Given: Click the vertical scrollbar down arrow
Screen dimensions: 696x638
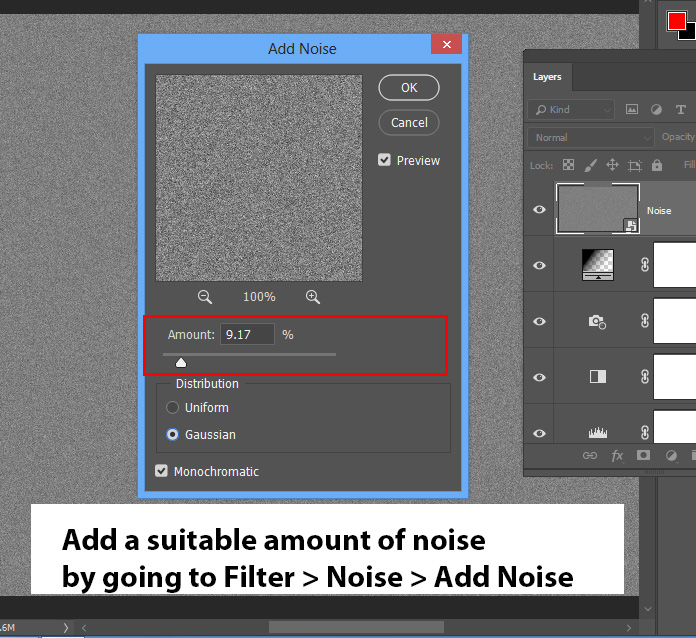Looking at the screenshot, I should coord(648,609).
